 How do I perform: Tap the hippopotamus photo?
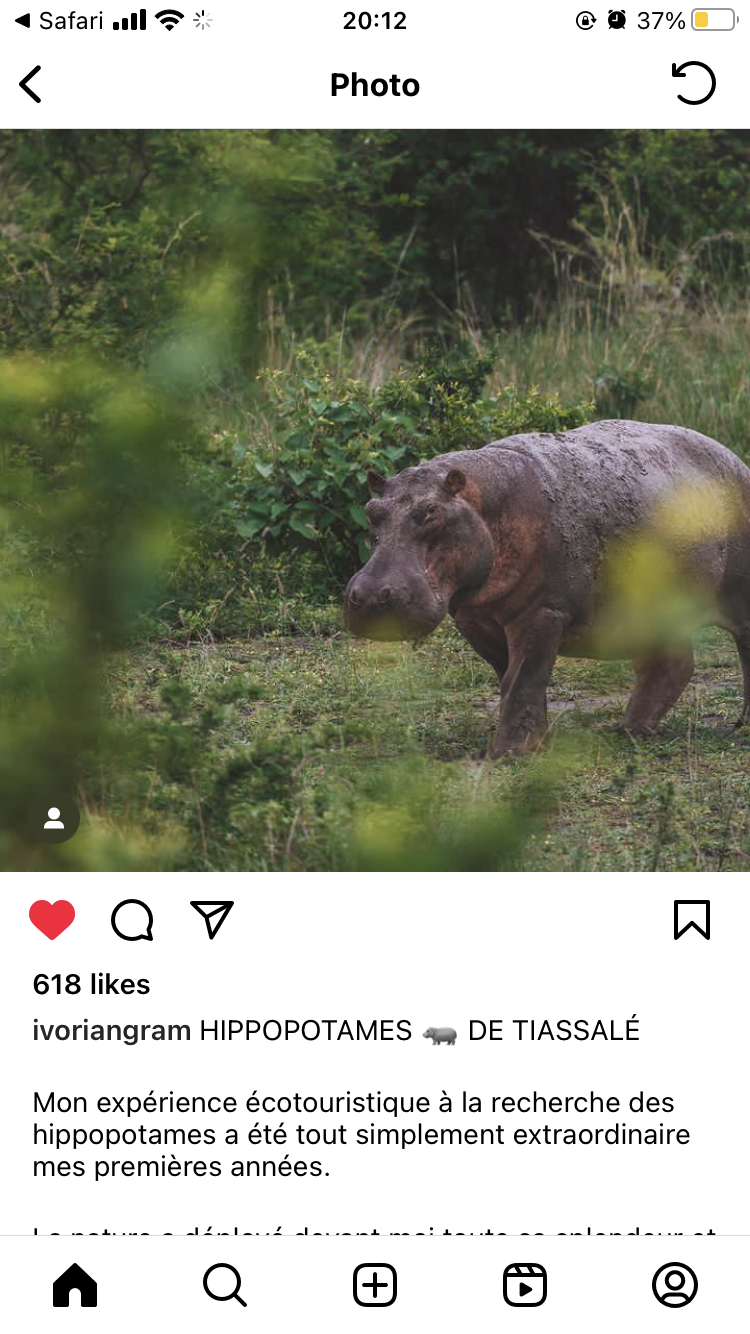(375, 500)
